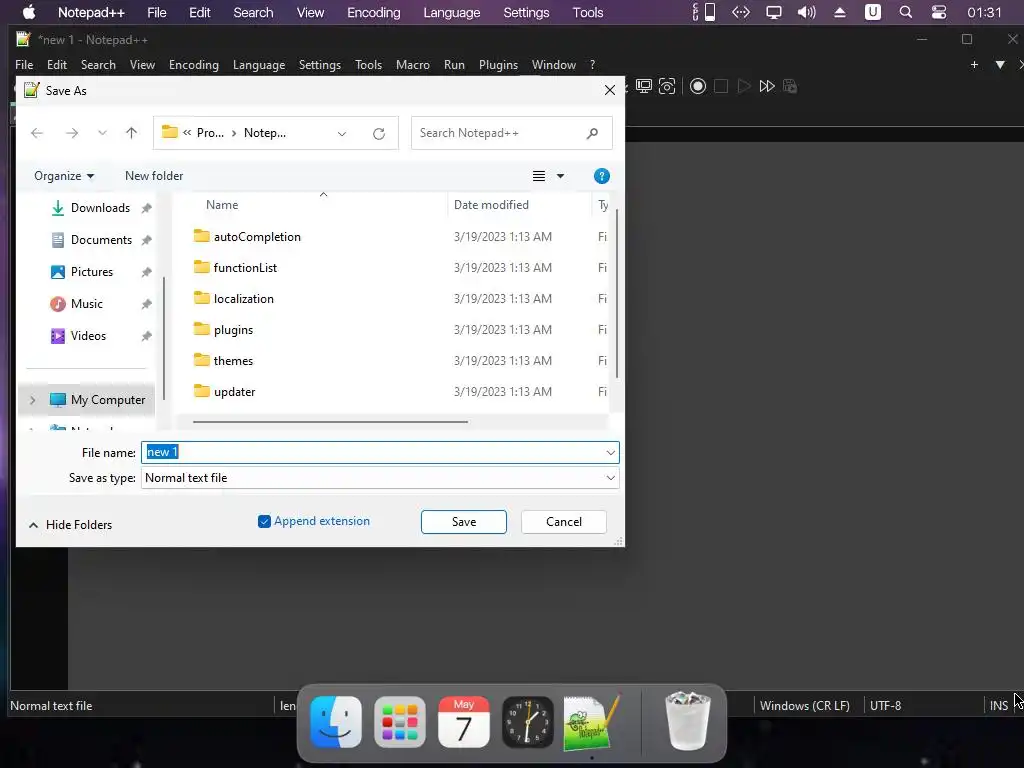The image size is (1024, 768).
Task: Sort by Date modified column
Action: coord(491,204)
